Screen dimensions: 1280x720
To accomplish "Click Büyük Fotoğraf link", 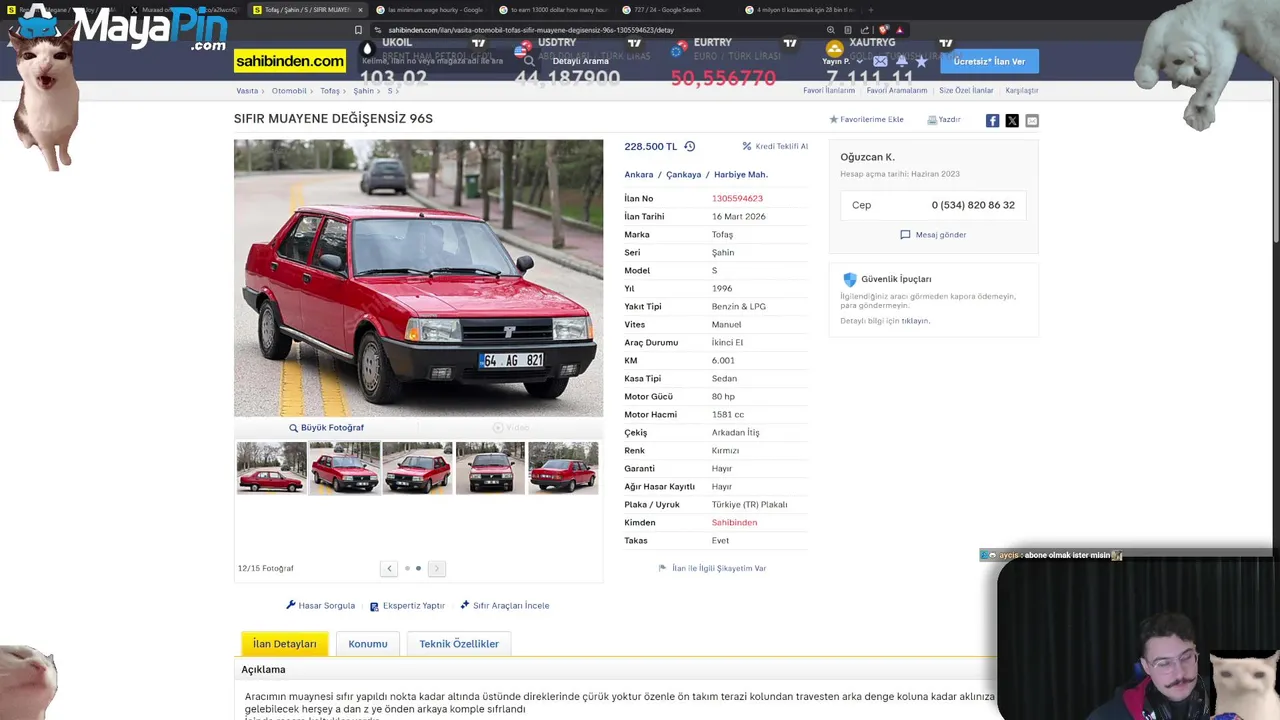I will tap(326, 427).
